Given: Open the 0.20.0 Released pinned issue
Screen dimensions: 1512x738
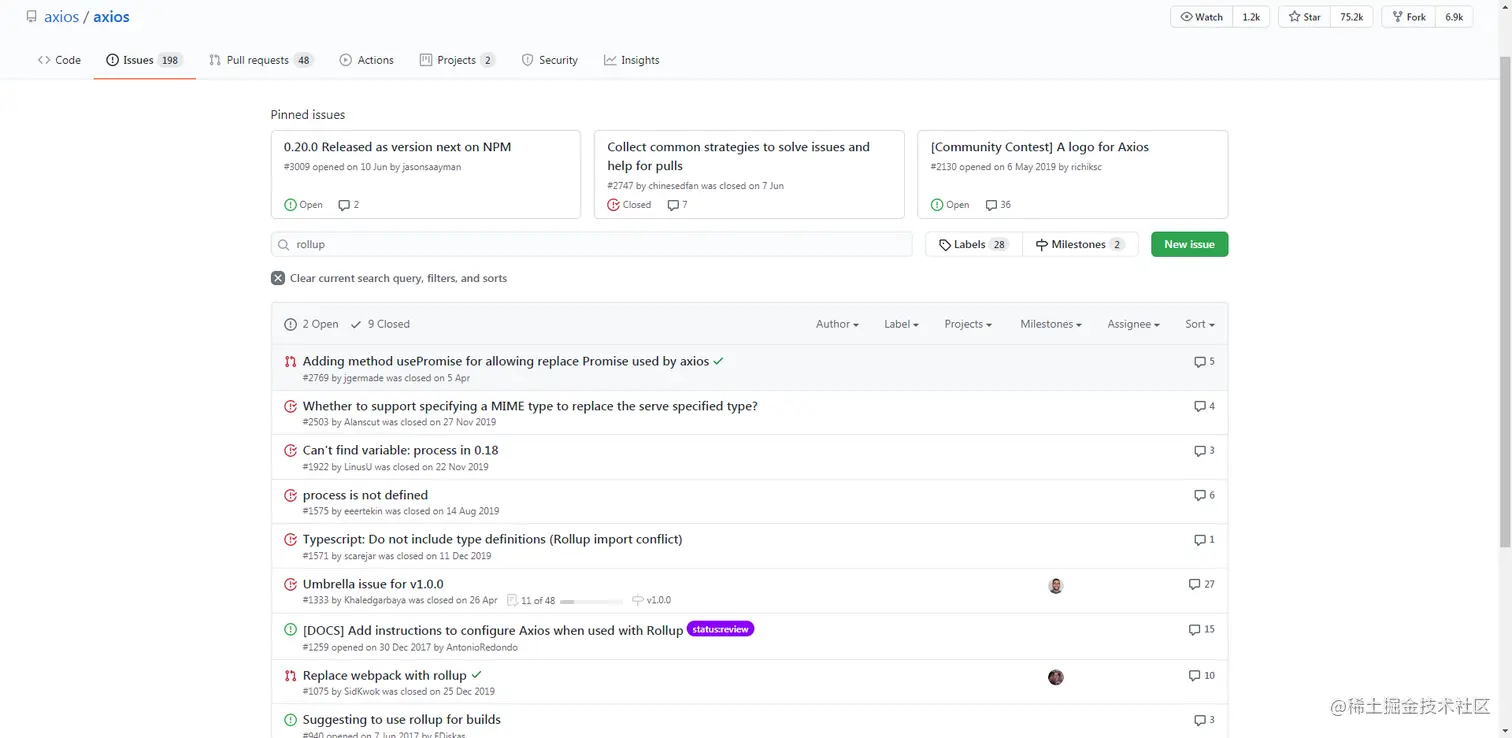Looking at the screenshot, I should coord(397,147).
